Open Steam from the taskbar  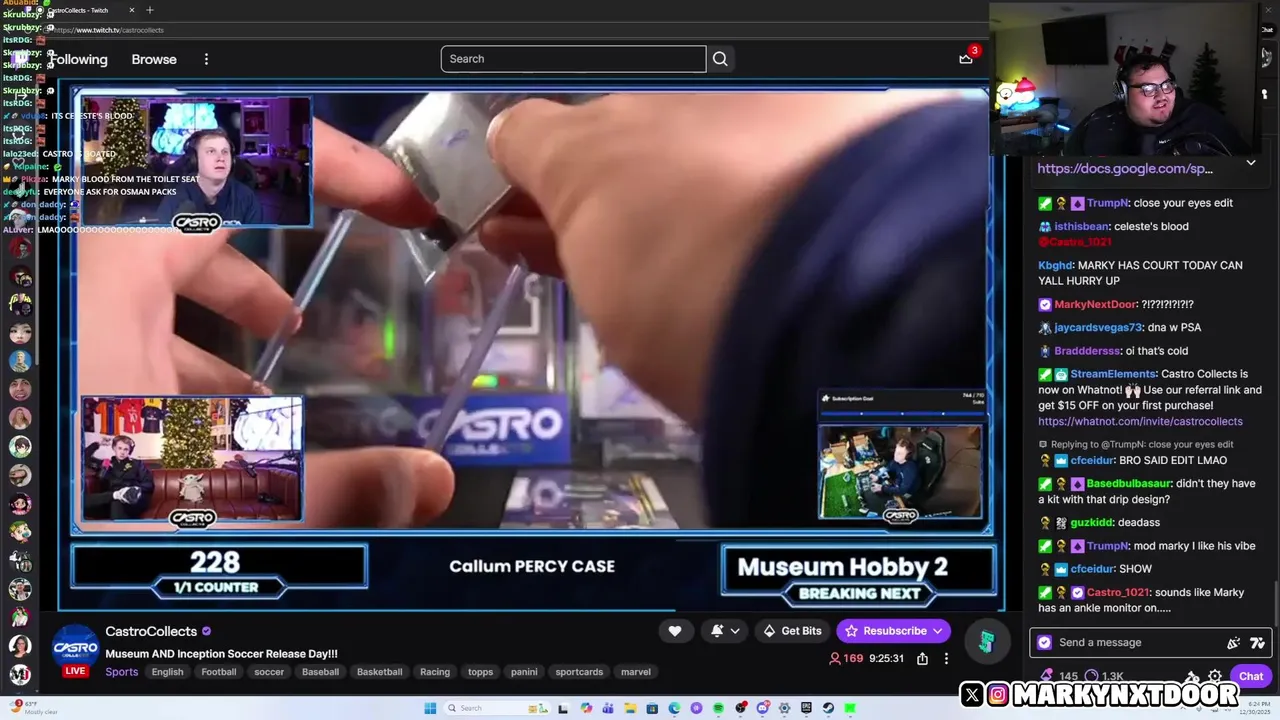[828, 708]
